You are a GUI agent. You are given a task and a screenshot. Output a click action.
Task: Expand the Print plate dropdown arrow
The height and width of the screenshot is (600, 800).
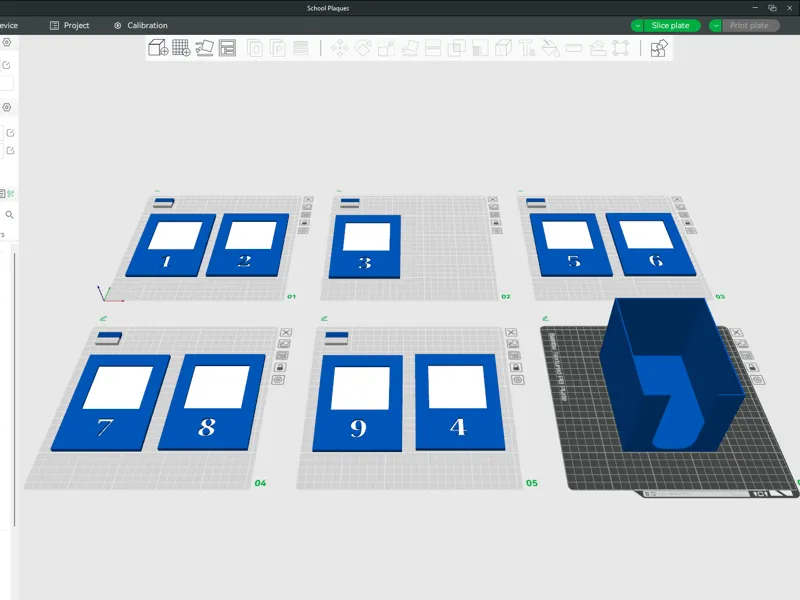click(x=716, y=26)
